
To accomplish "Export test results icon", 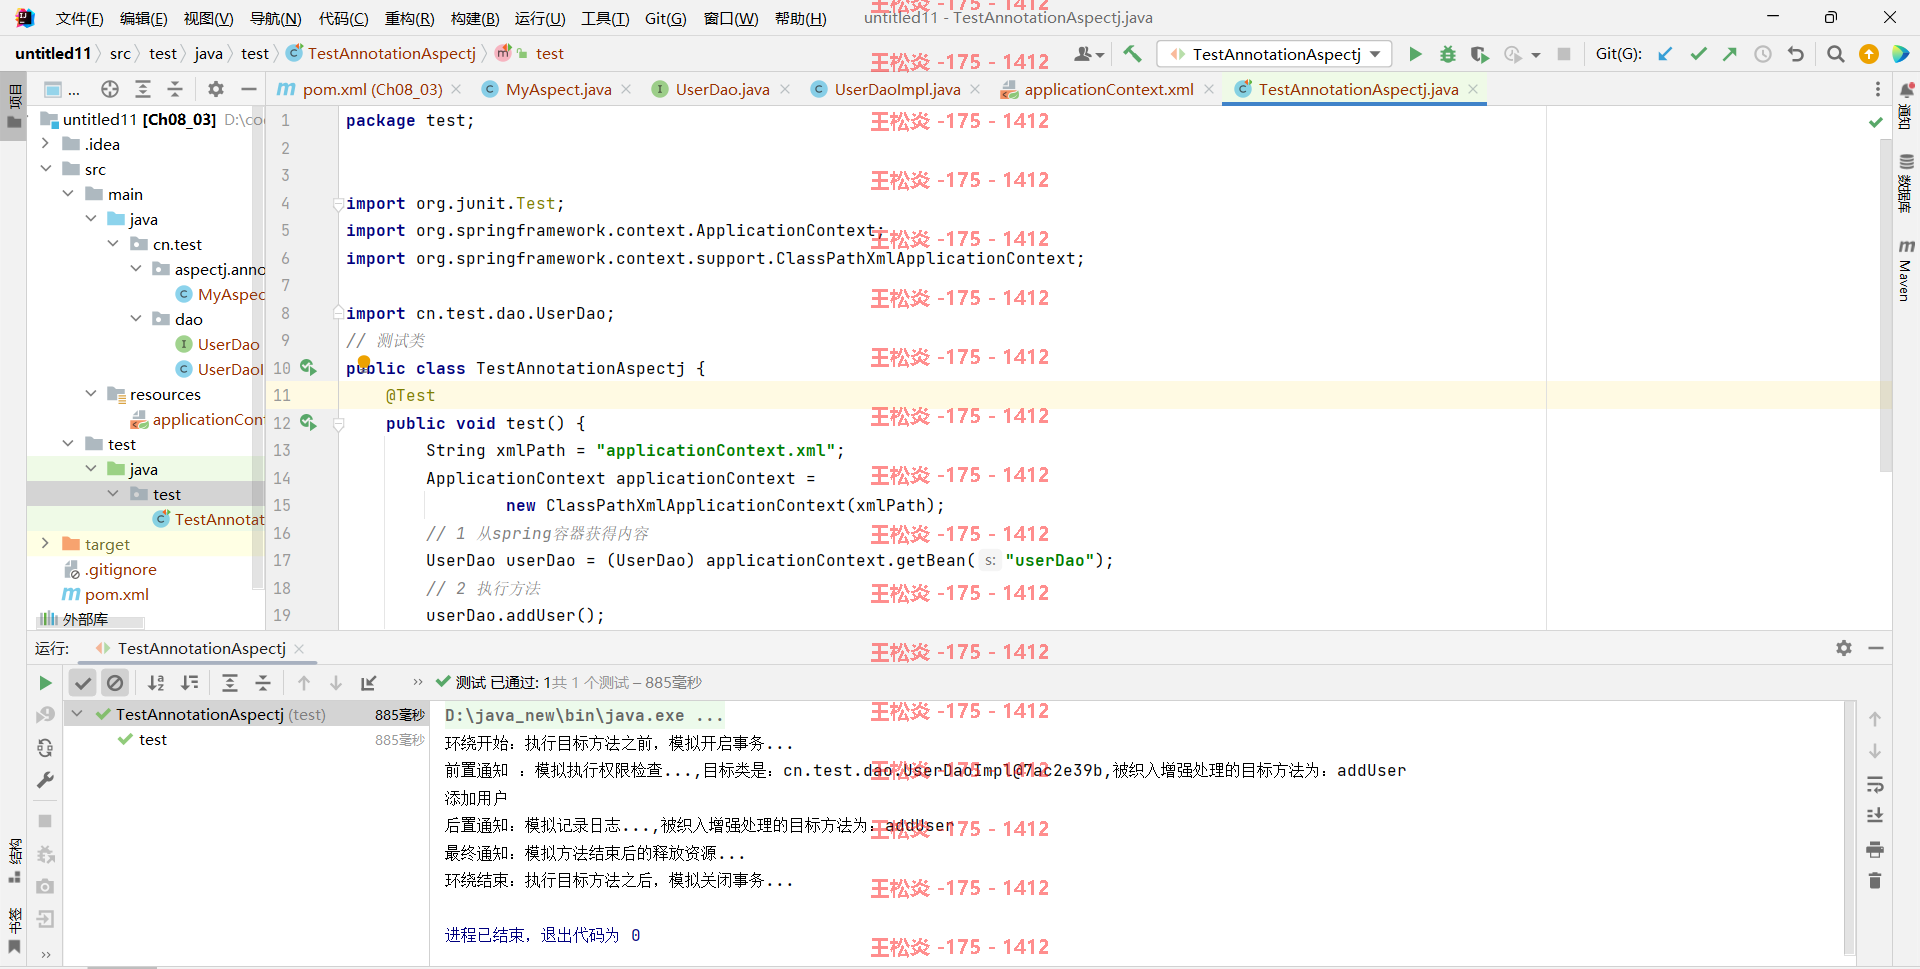I will click(x=369, y=683).
